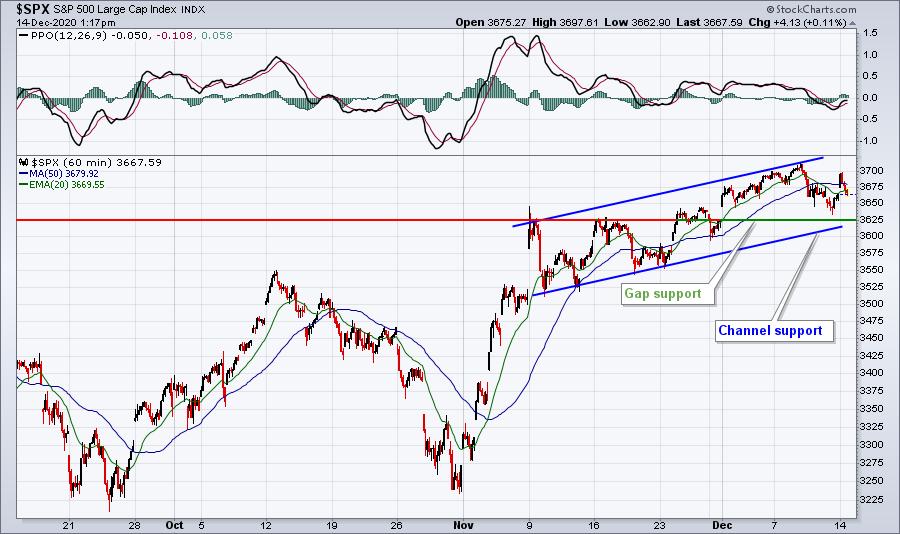Click the 3700 price axis label
Viewport: 900px width, 534px height.
point(872,171)
